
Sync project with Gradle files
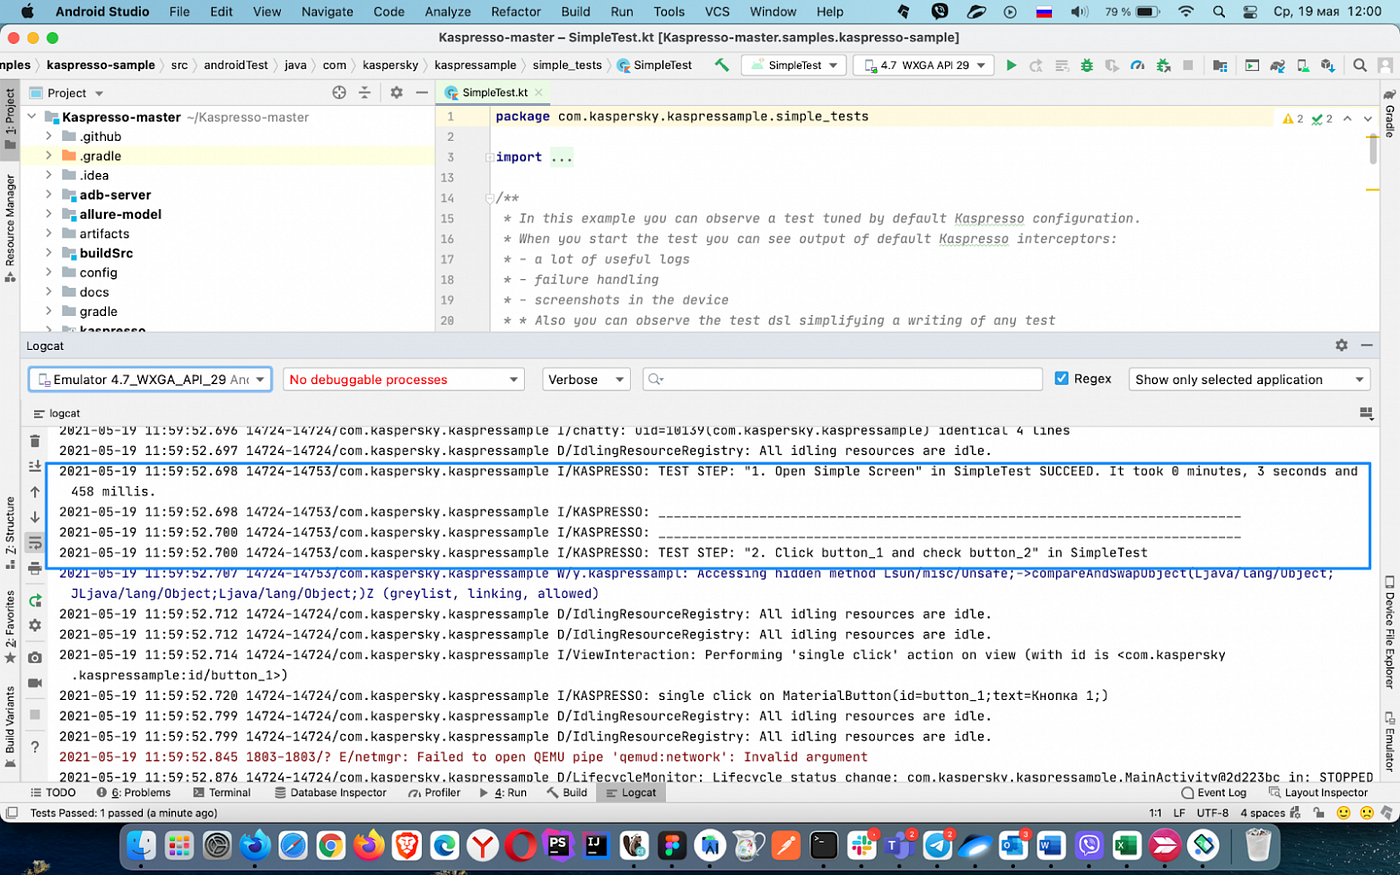(1277, 65)
